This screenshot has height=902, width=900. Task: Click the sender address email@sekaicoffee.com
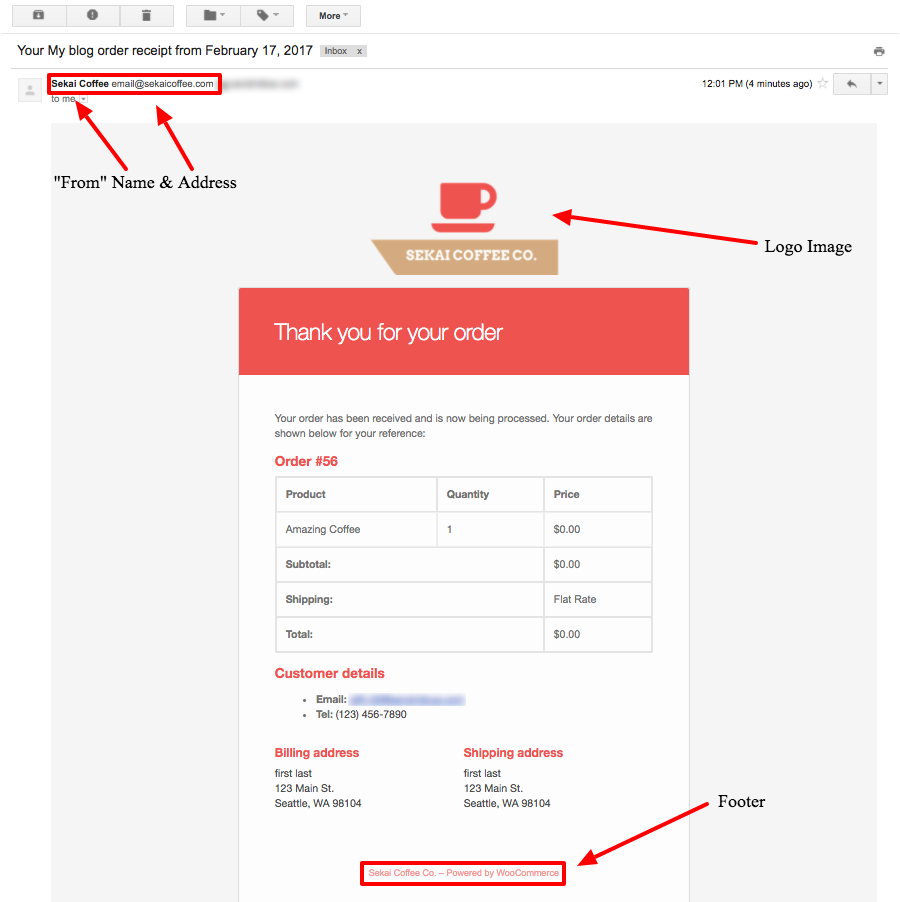click(162, 83)
